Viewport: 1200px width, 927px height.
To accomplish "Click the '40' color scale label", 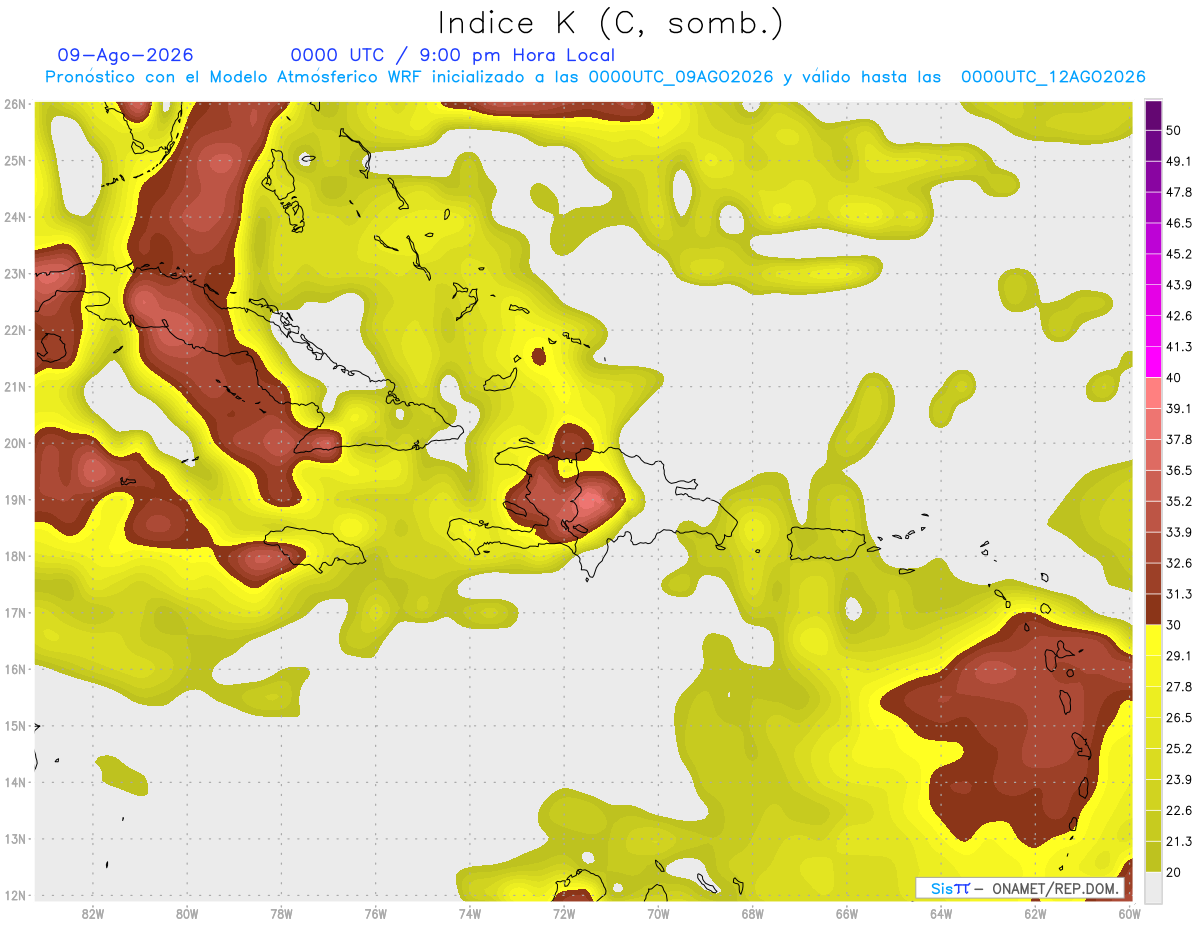I will (1174, 378).
